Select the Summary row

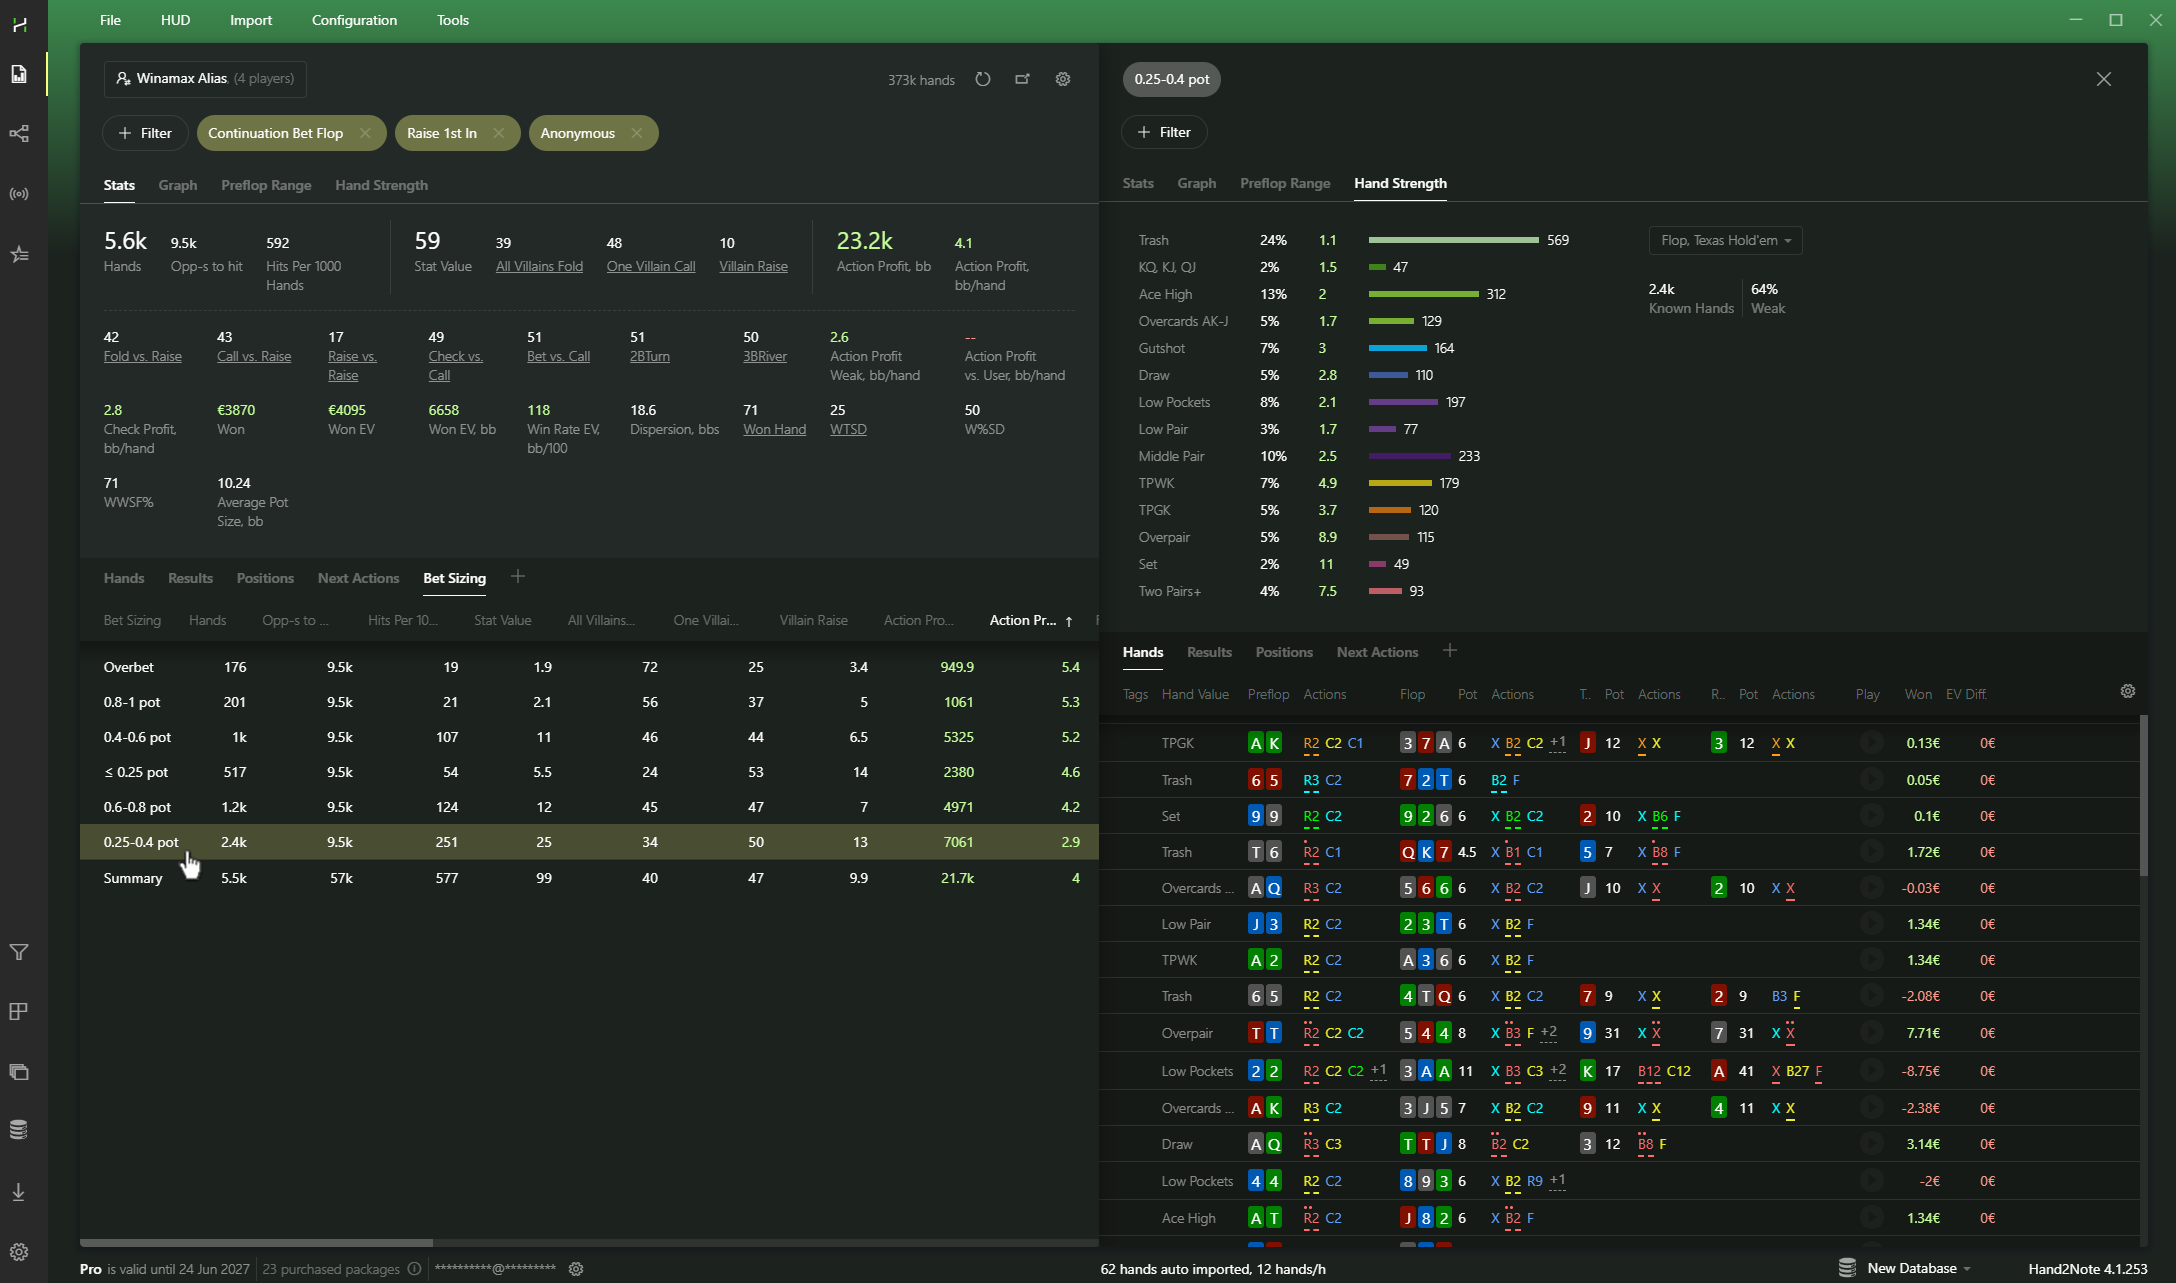click(589, 878)
